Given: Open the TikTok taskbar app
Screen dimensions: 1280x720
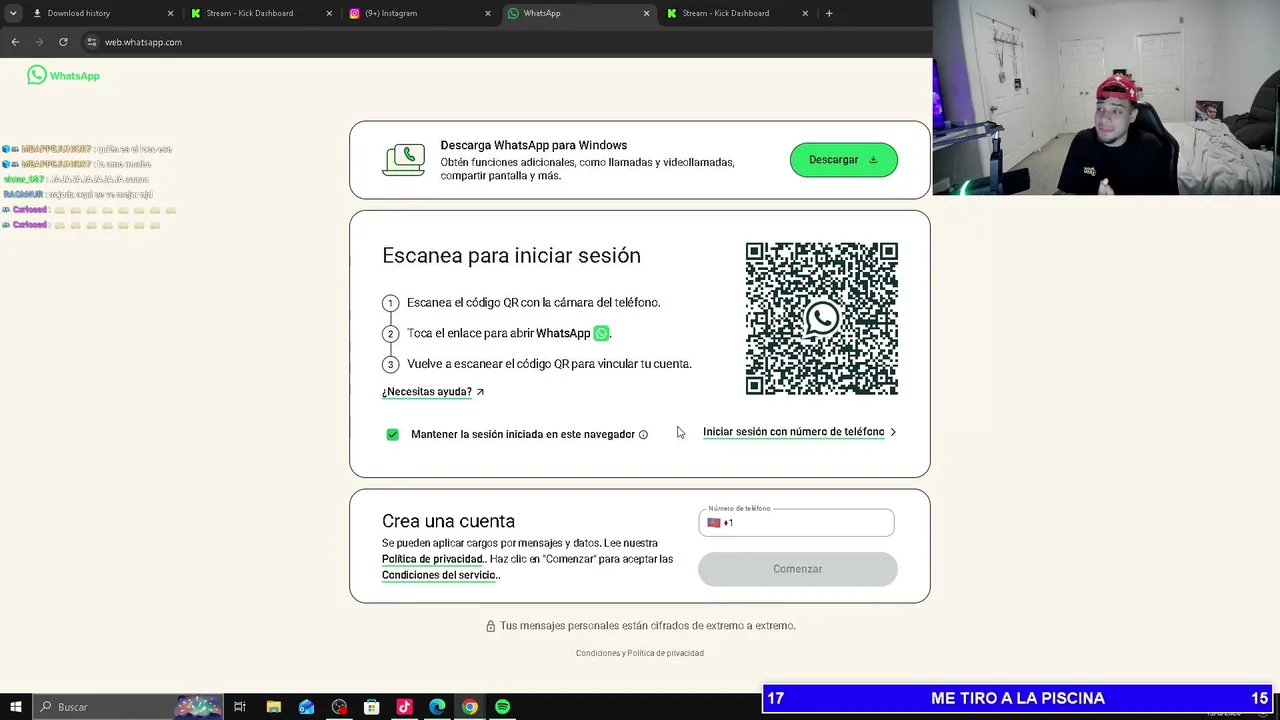Looking at the screenshot, I should pyautogui.click(x=404, y=707).
